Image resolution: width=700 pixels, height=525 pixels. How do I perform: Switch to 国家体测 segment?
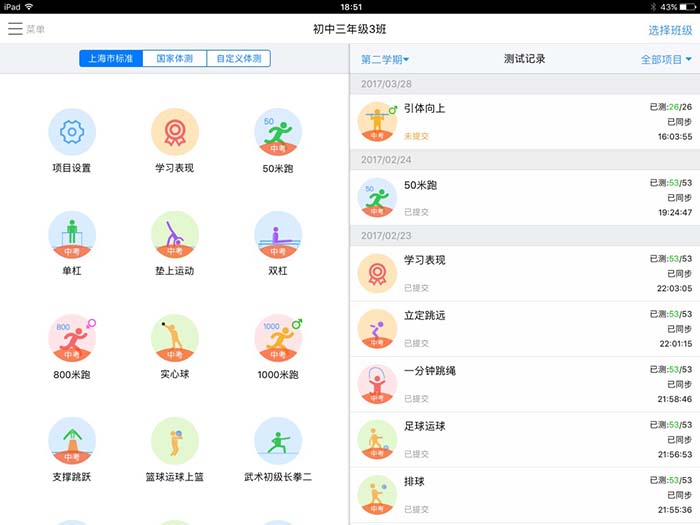click(175, 59)
